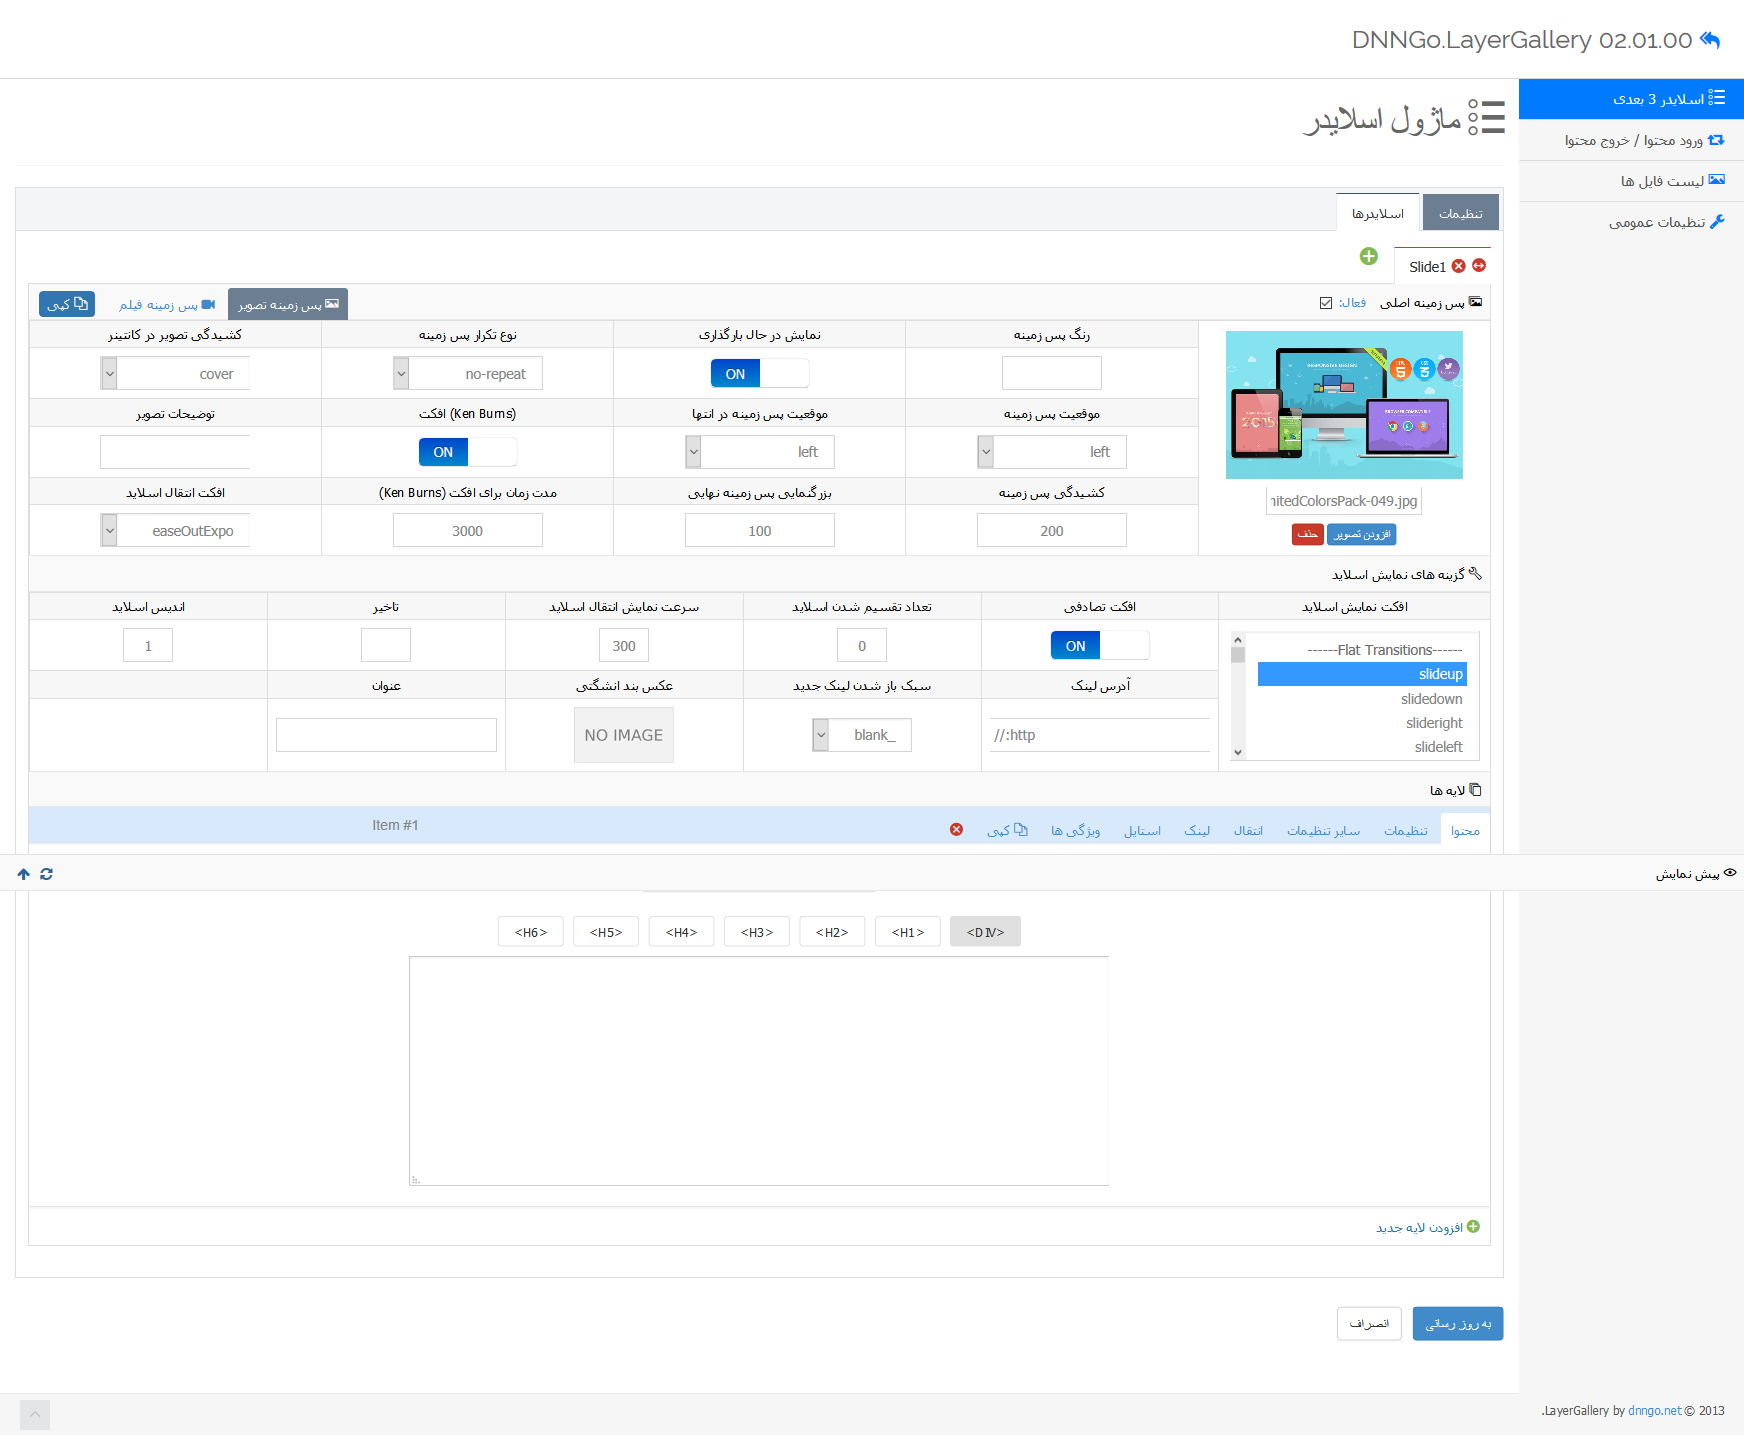This screenshot has width=1744, height=1435.
Task: Click green plus icon to add slide
Action: click(x=1368, y=257)
